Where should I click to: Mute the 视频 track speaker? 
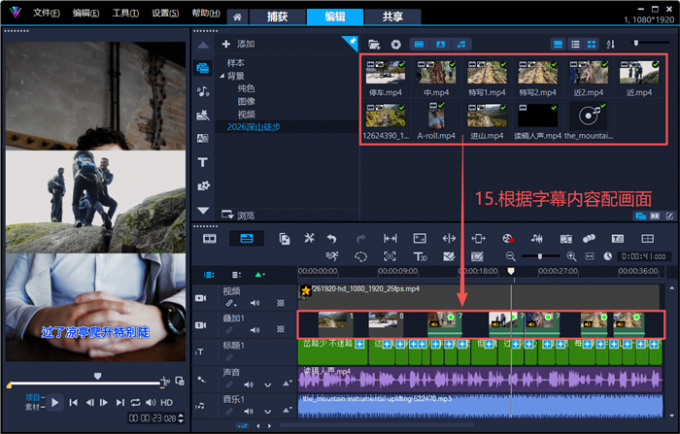[x=255, y=303]
